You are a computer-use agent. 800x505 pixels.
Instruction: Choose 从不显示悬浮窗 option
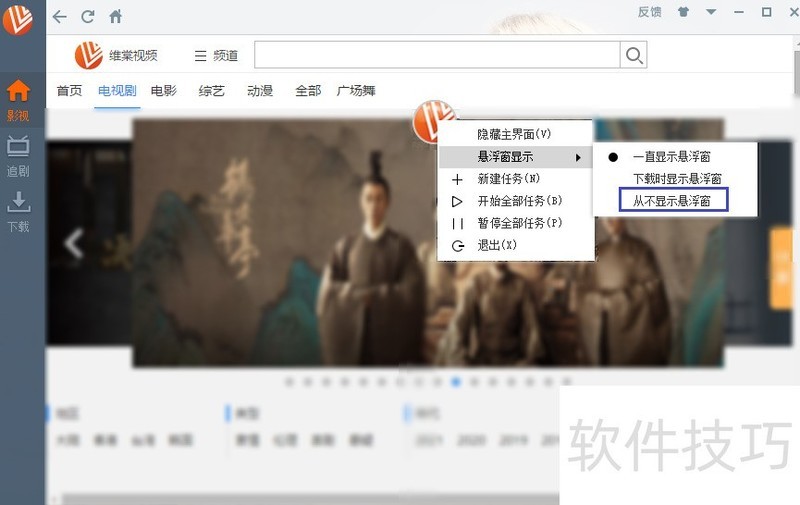673,201
